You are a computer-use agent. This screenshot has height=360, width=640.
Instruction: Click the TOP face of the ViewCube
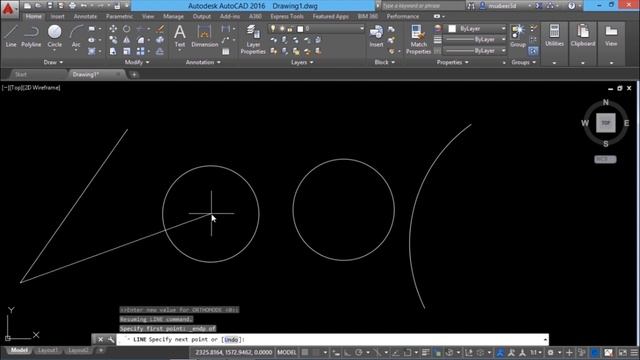(x=605, y=123)
